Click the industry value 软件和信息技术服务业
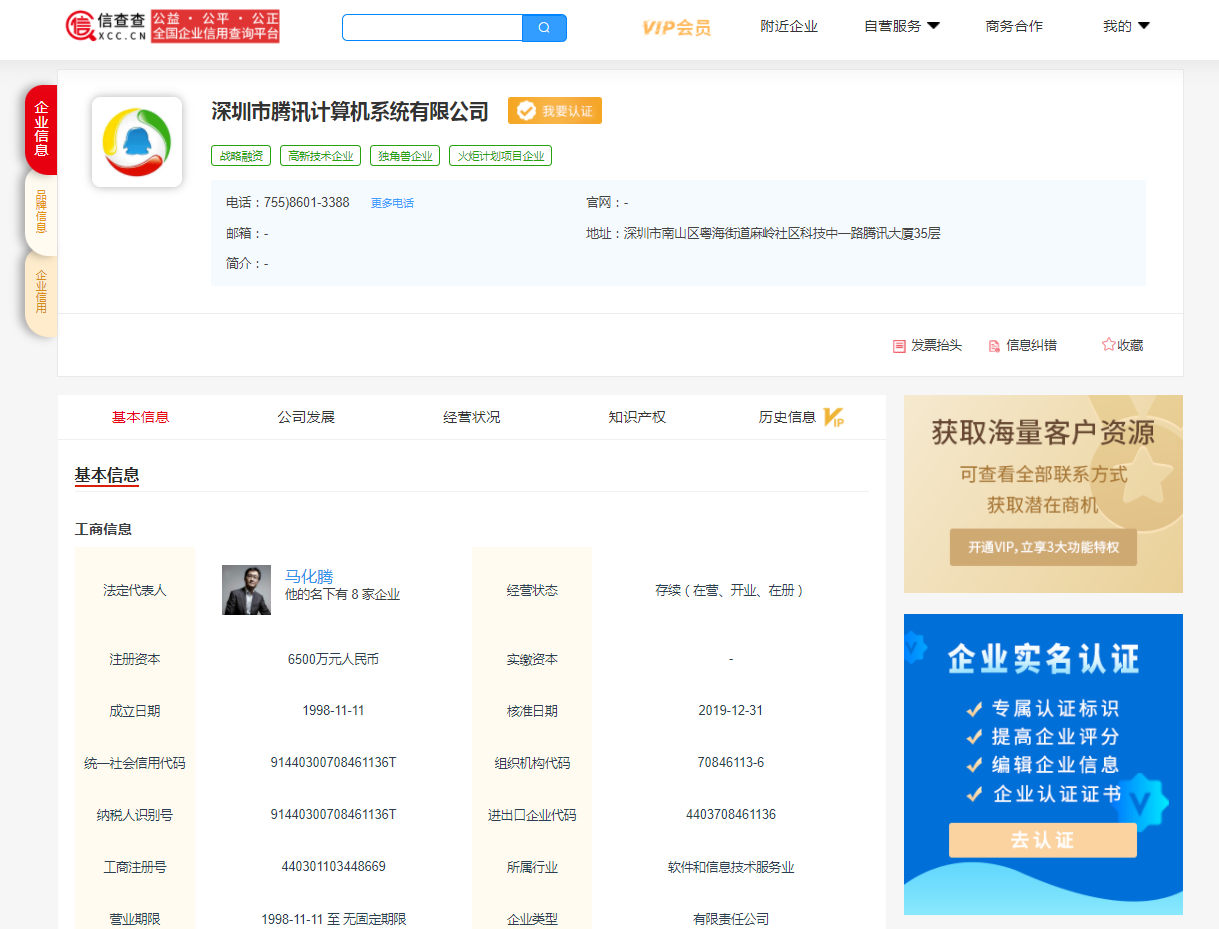Image resolution: width=1219 pixels, height=929 pixels. [731, 867]
